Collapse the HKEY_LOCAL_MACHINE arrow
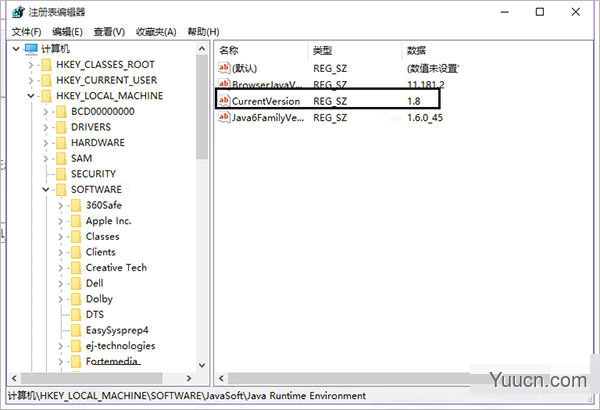The image size is (600, 410). (31, 96)
